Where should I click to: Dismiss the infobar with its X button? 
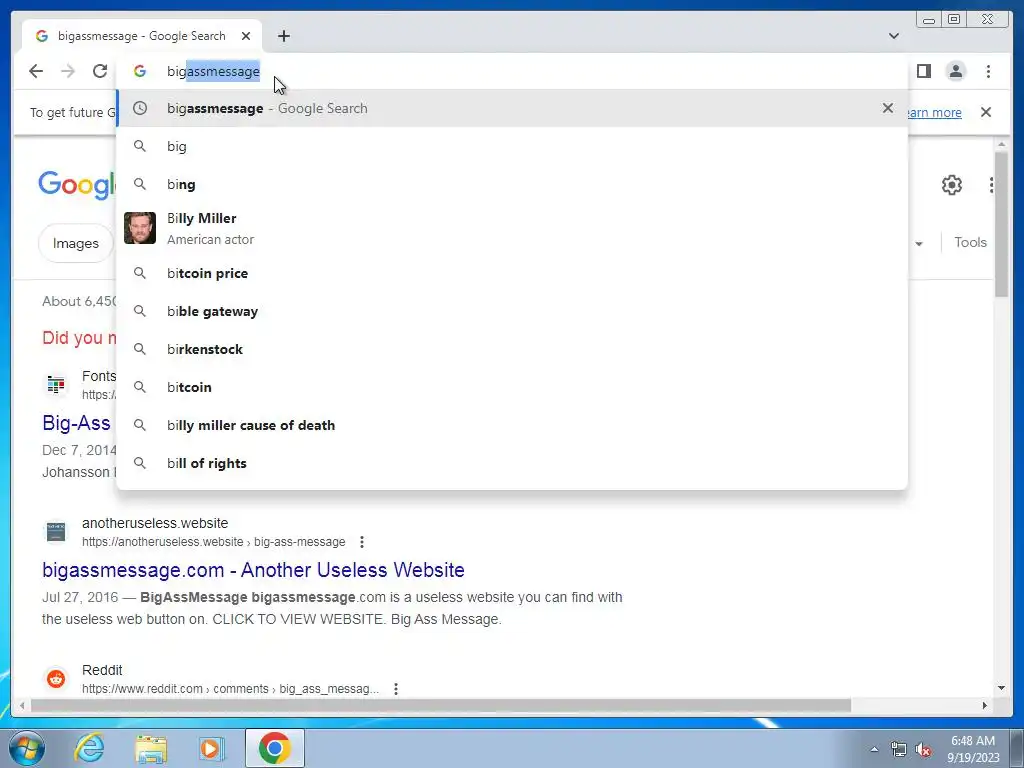pyautogui.click(x=985, y=112)
